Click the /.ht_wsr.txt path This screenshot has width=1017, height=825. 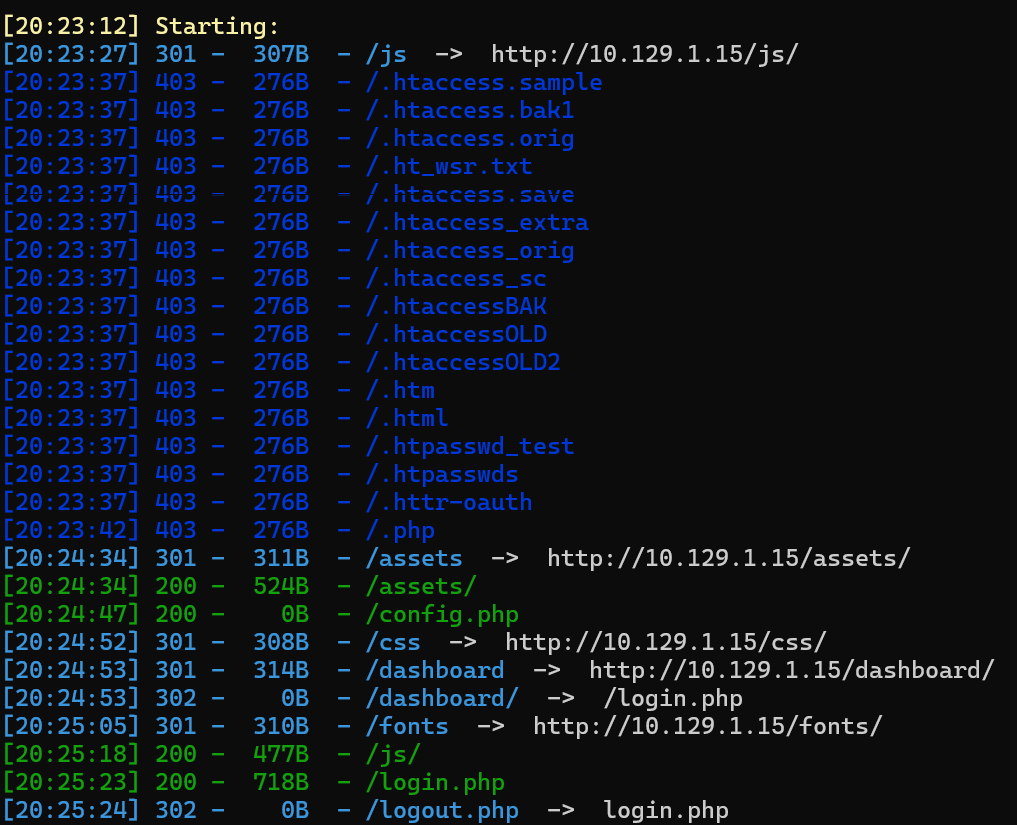pos(449,166)
